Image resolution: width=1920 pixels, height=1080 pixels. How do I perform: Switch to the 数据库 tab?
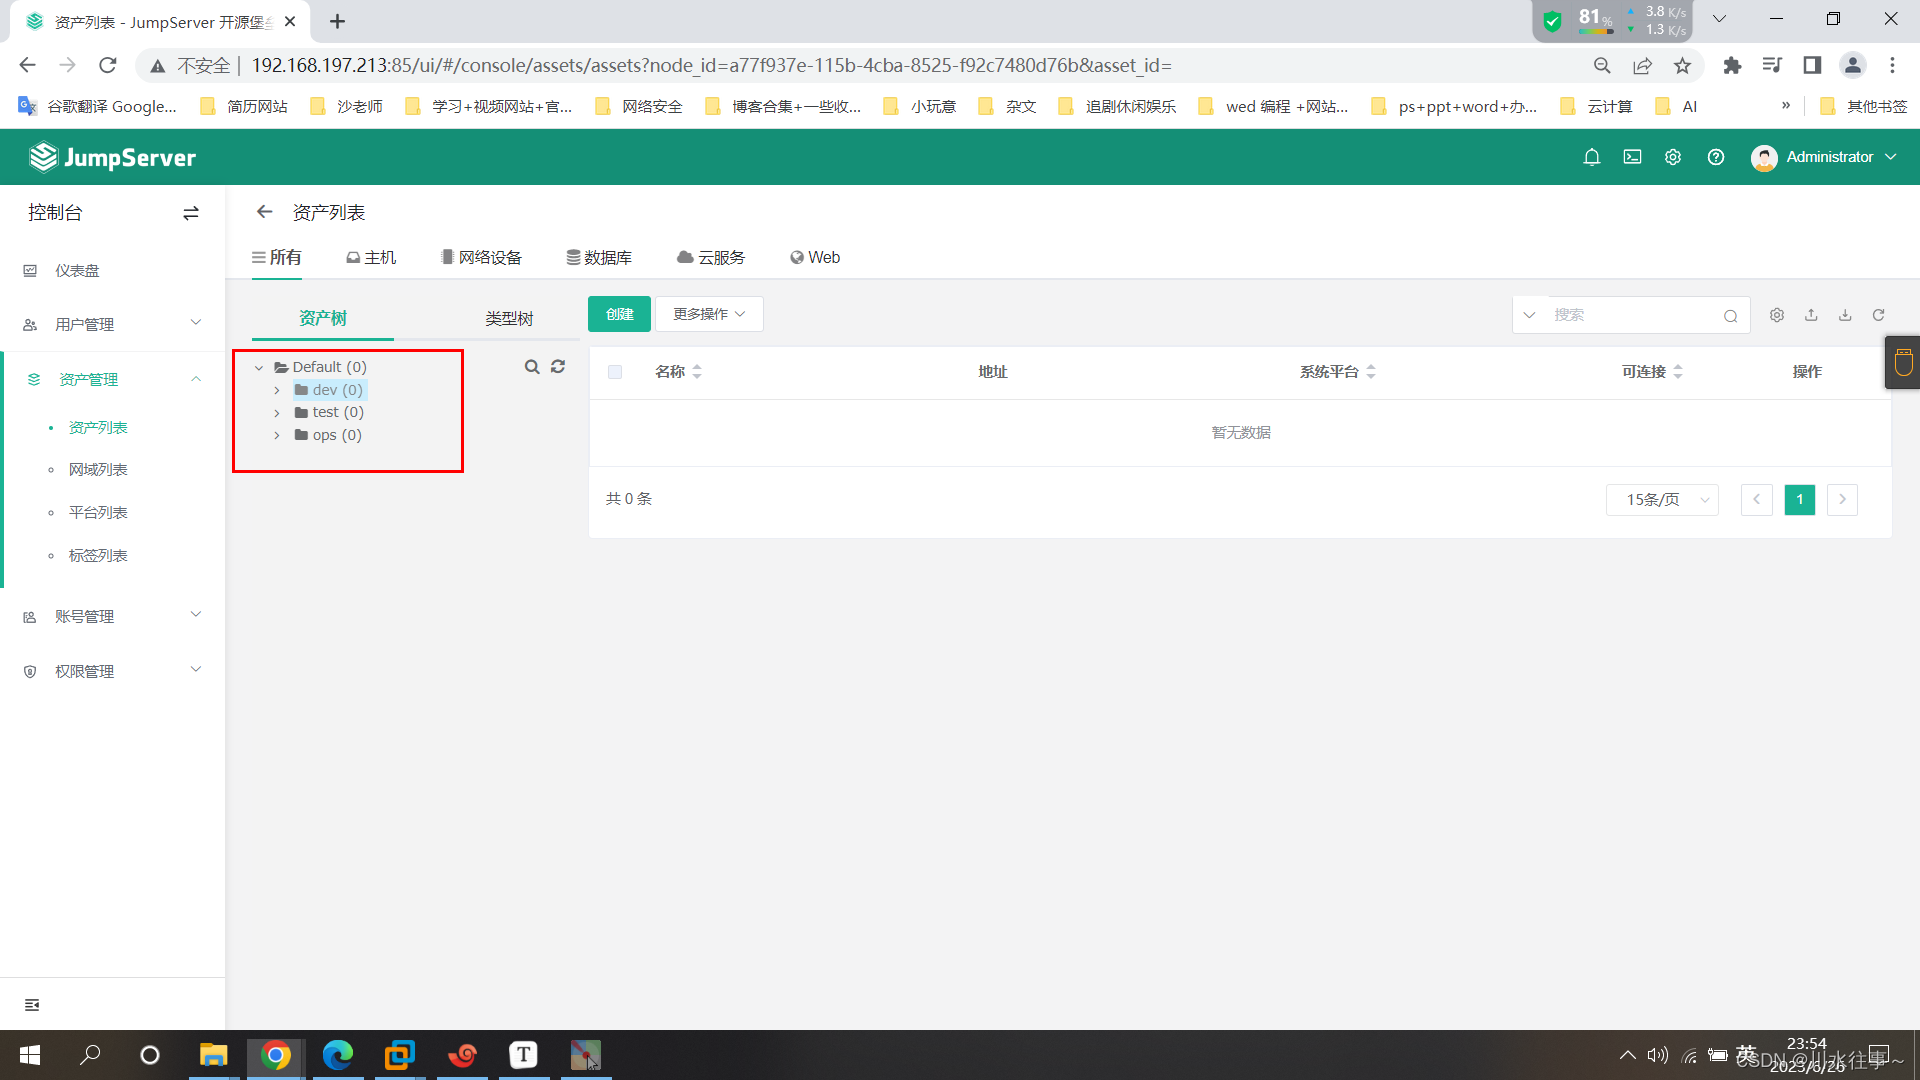(599, 258)
